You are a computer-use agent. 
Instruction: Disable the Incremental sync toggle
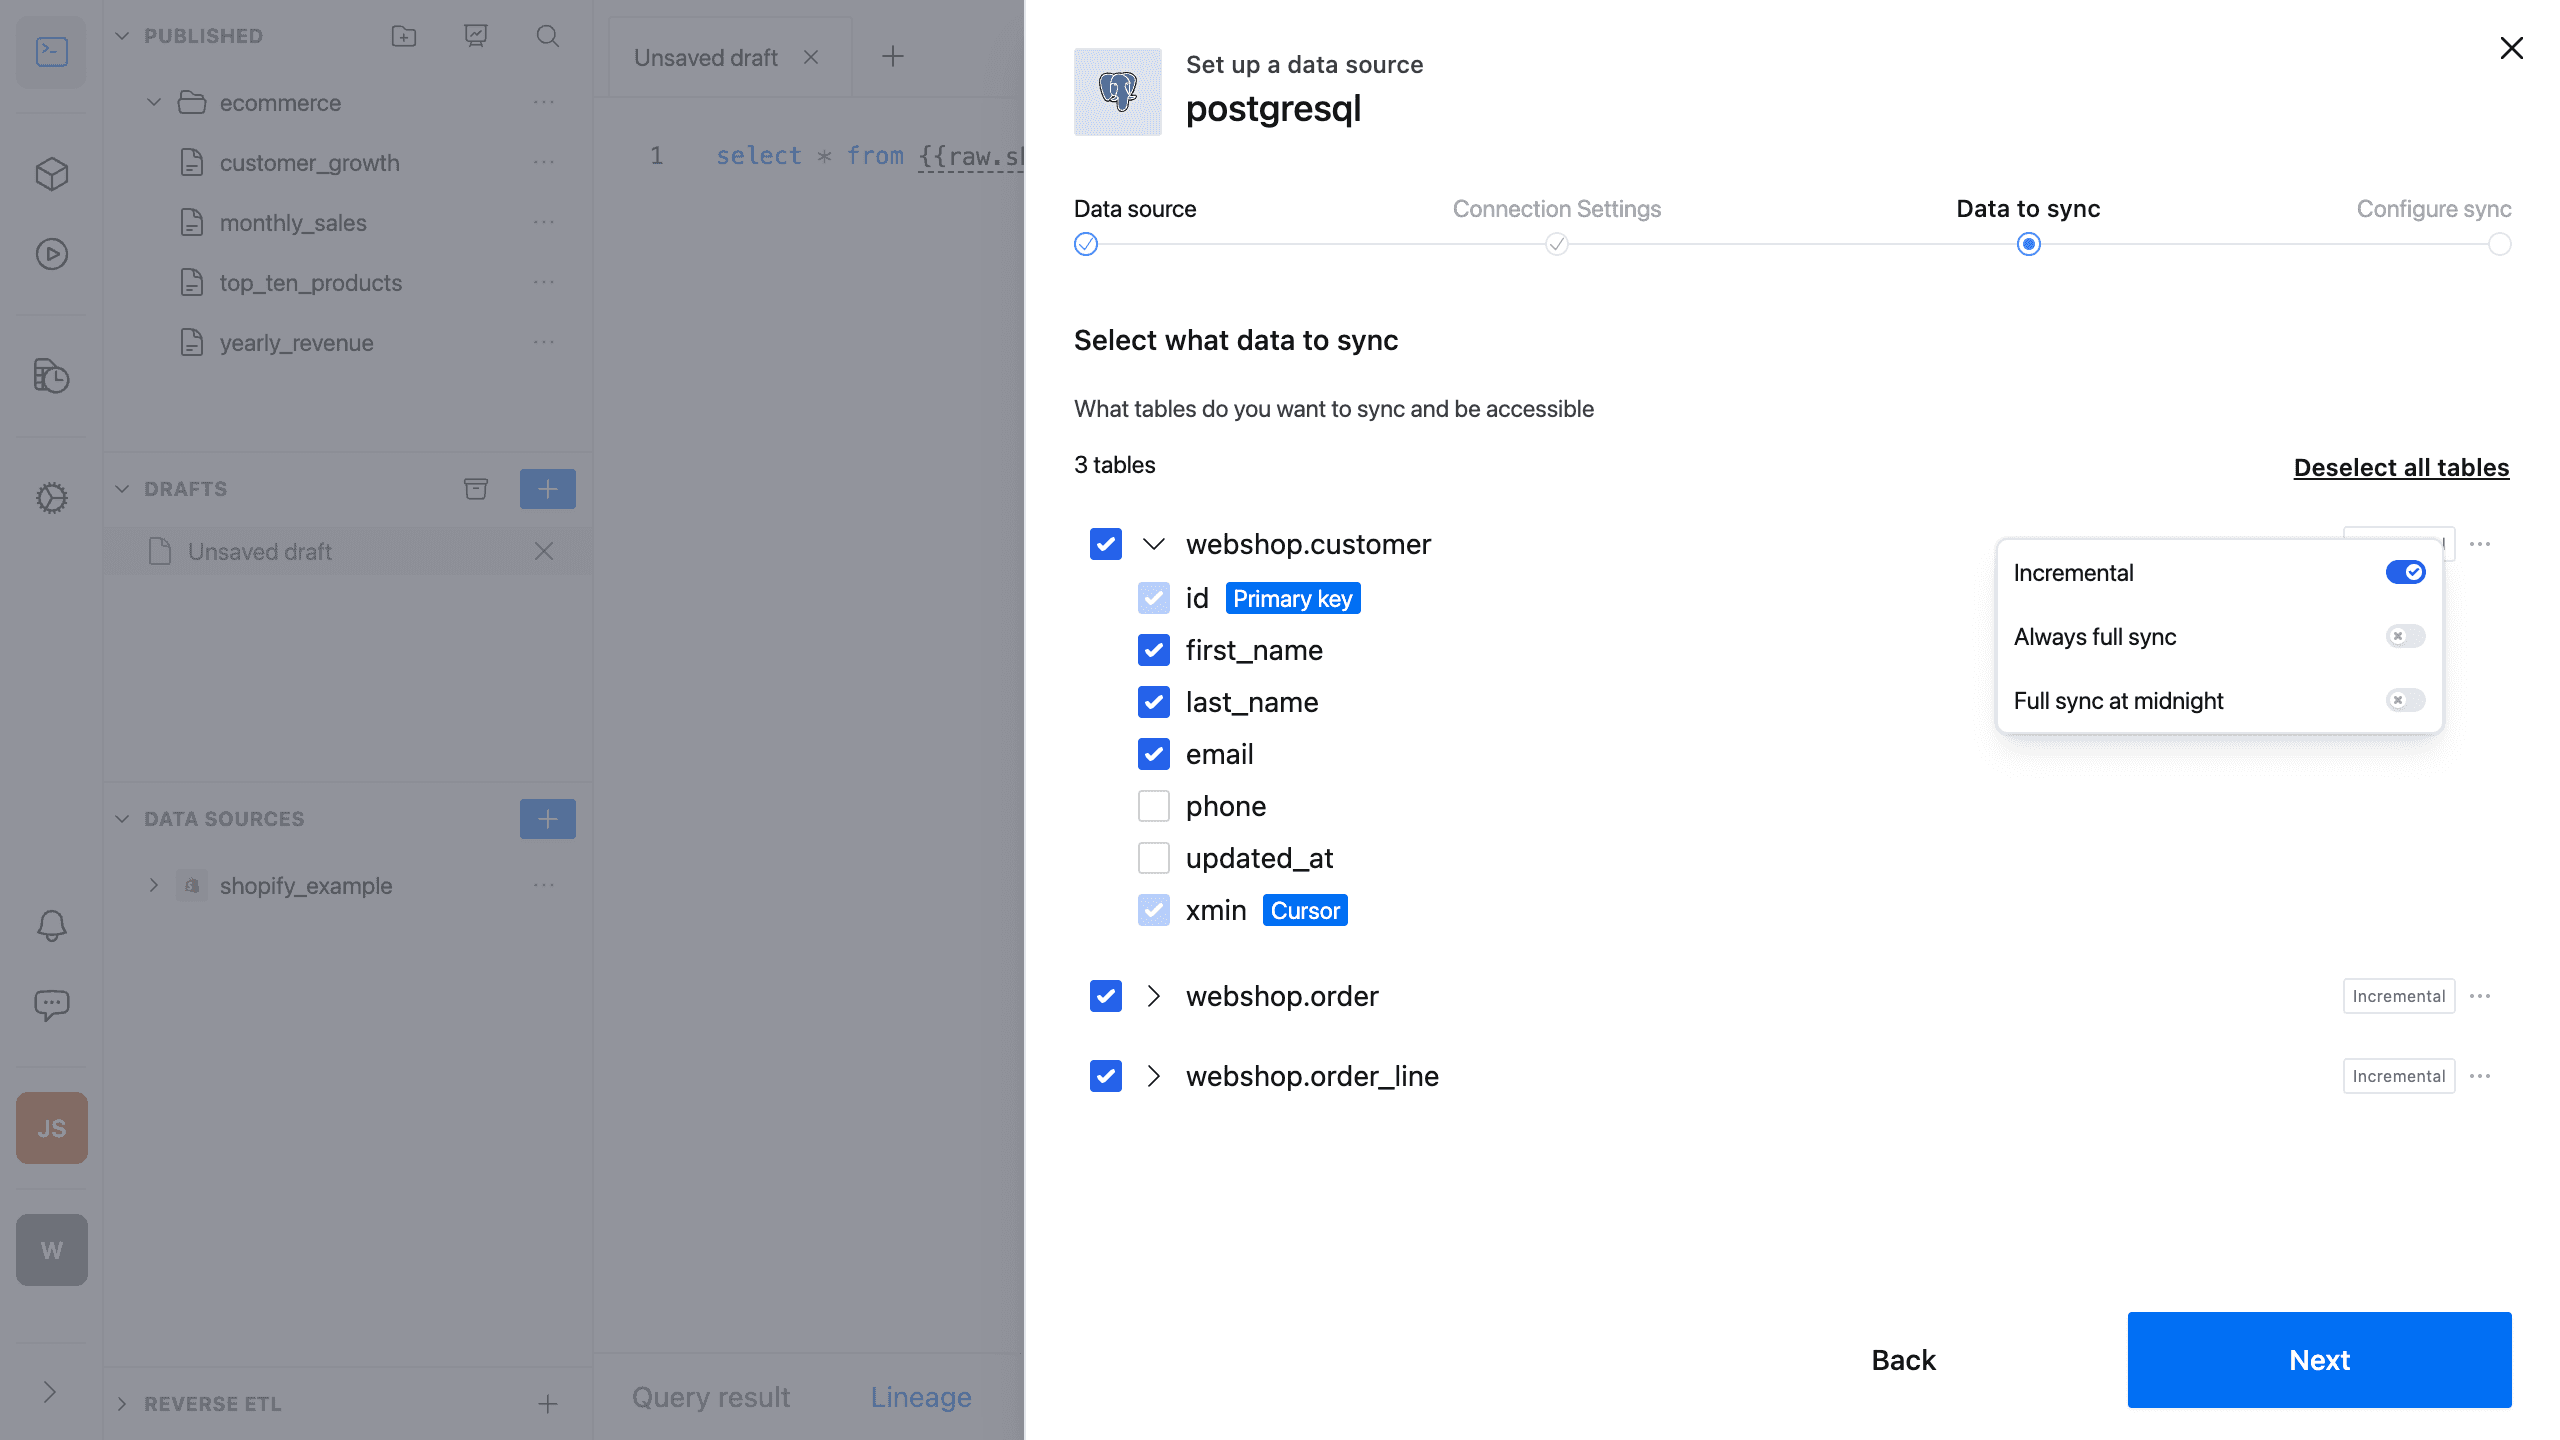[x=2406, y=572]
